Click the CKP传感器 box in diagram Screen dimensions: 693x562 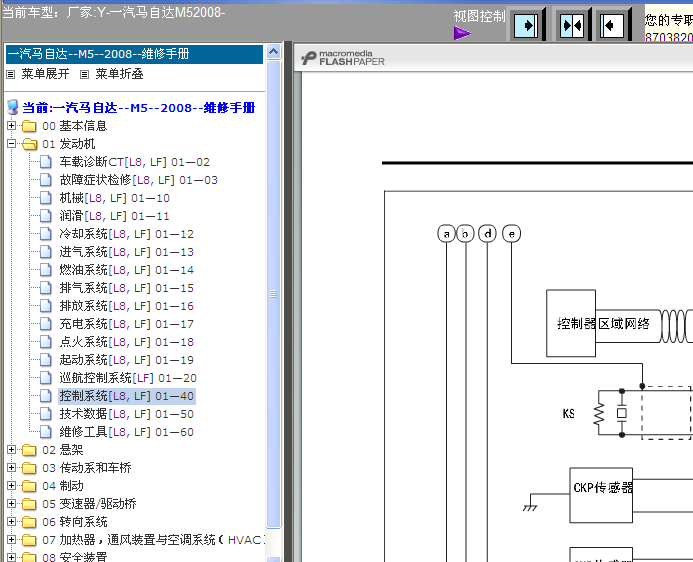(601, 495)
